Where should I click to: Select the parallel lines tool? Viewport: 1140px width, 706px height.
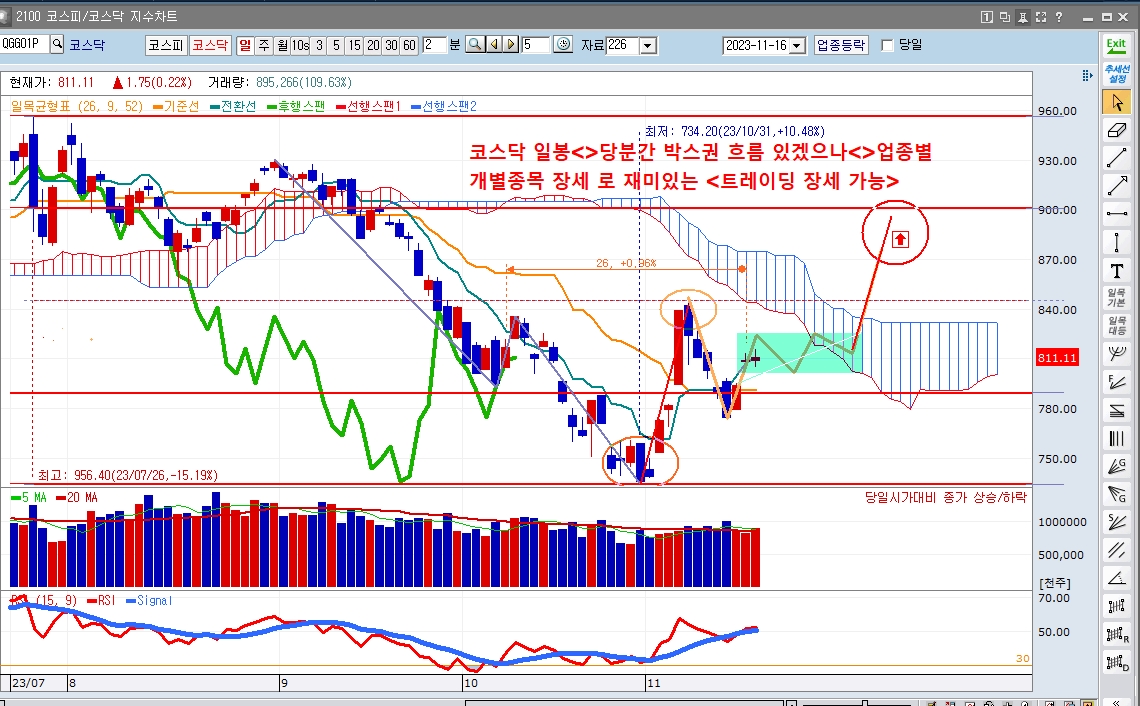[x=1116, y=550]
